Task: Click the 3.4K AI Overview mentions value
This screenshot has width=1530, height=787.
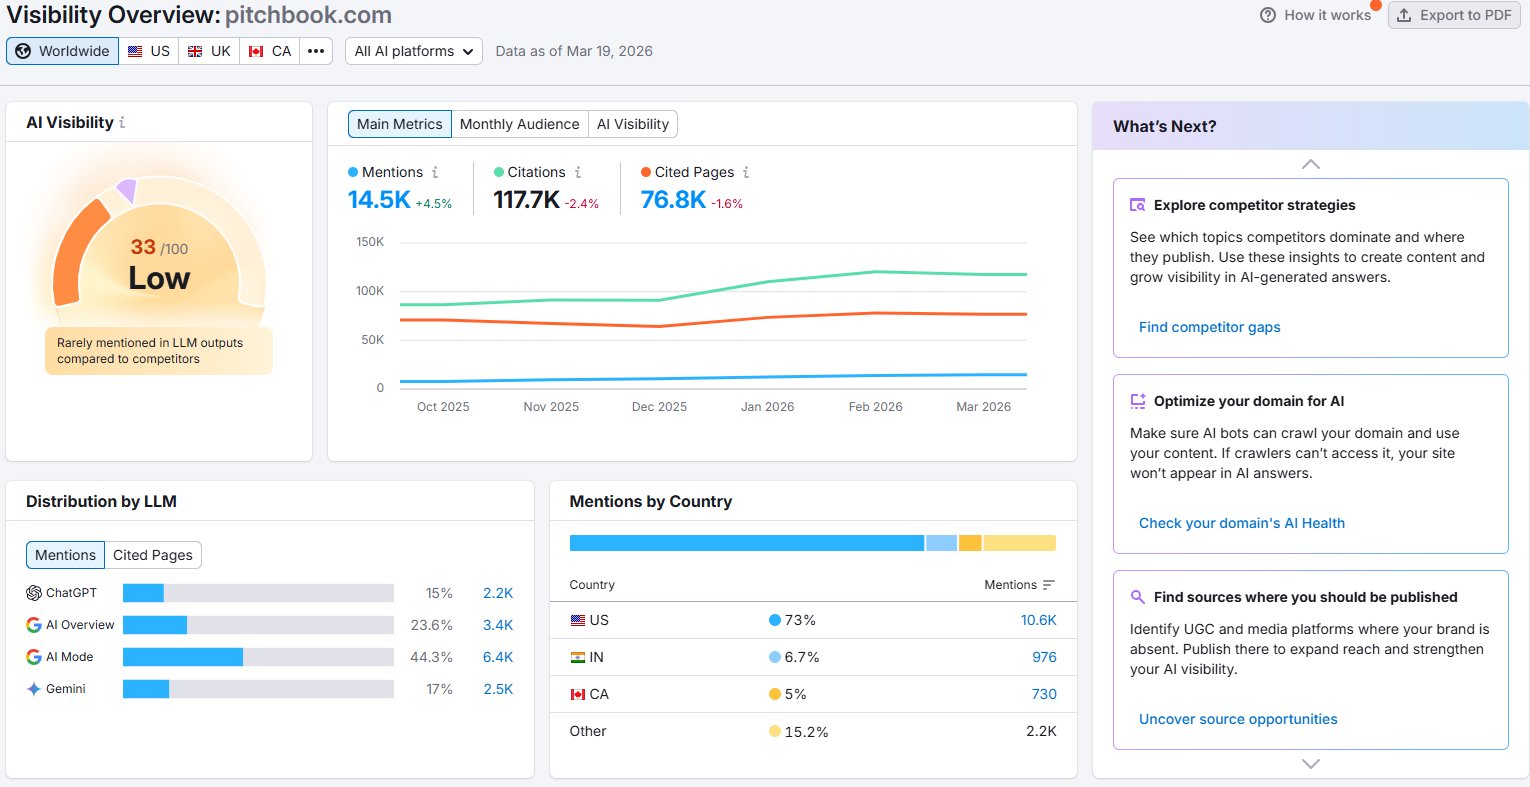Action: coord(498,625)
